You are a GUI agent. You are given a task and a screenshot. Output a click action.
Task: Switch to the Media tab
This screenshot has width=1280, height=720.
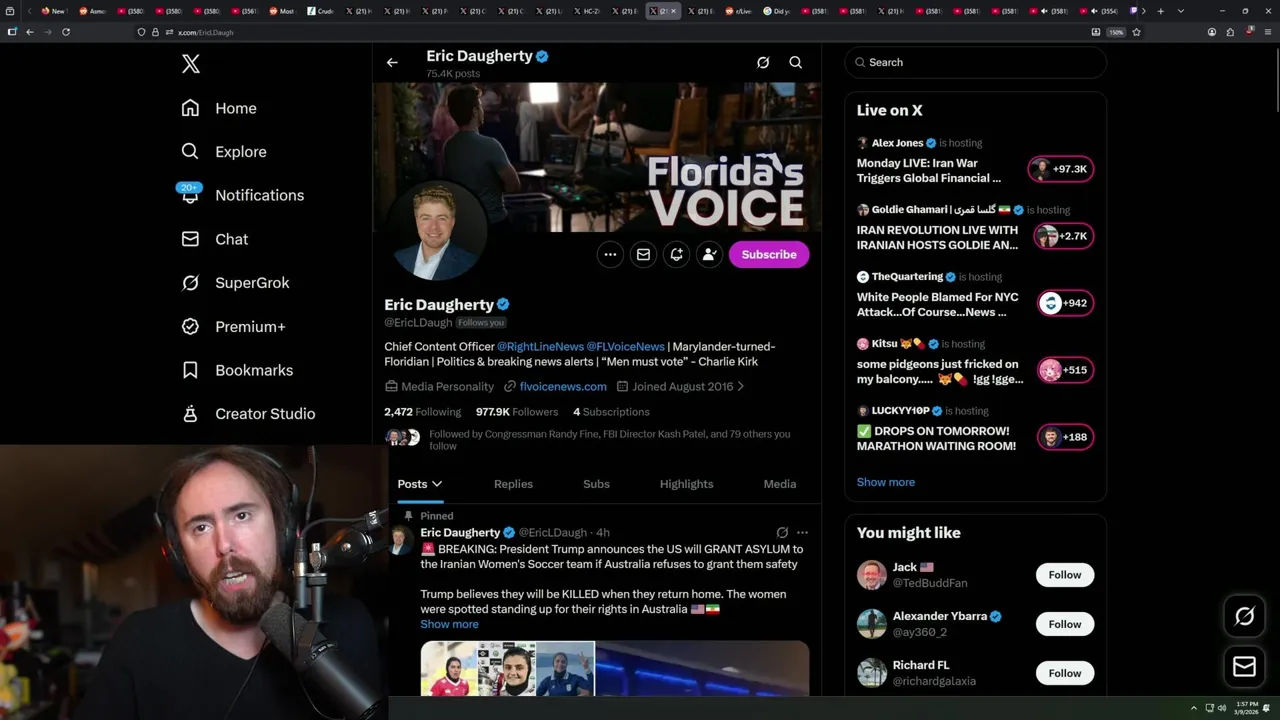(x=780, y=484)
